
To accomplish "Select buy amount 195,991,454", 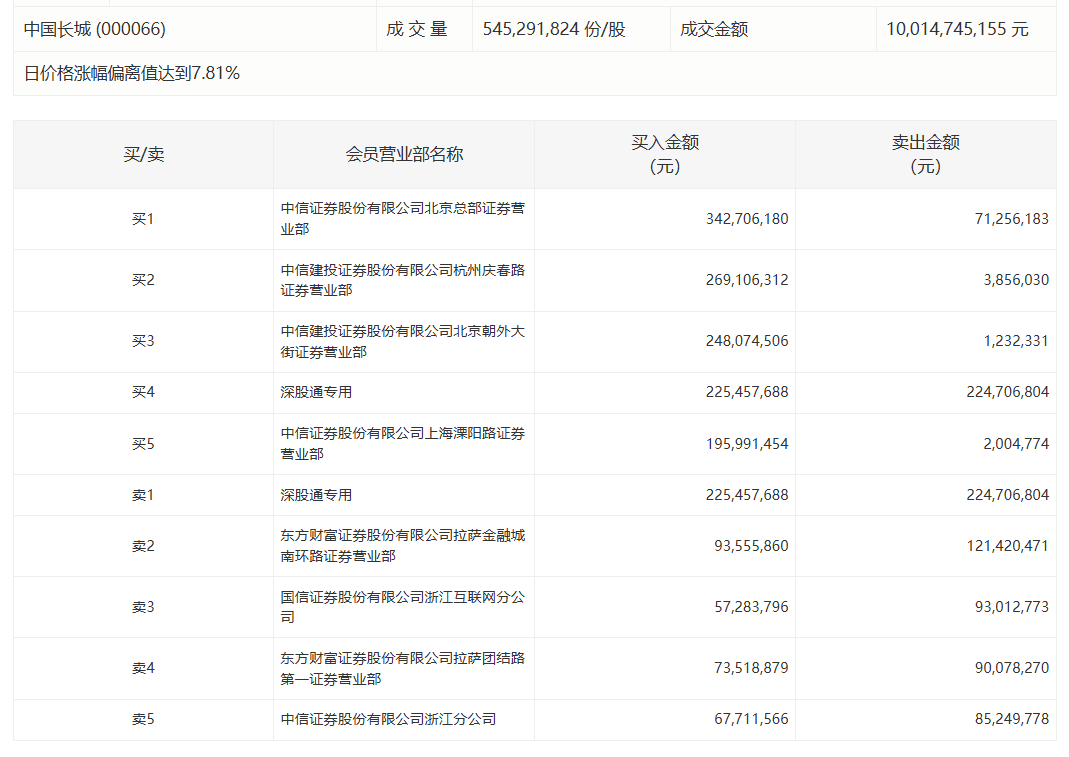I will pos(747,444).
